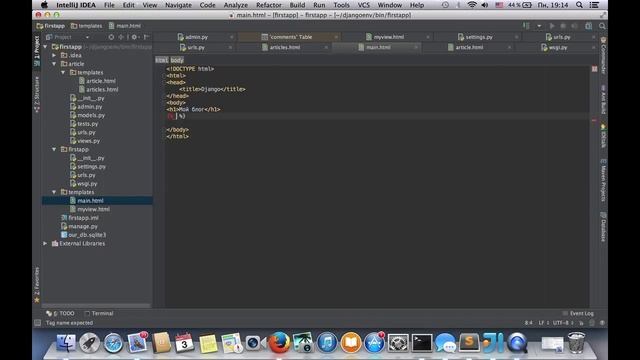Image resolution: width=640 pixels, height=360 pixels.
Task: Toggle the Maven Projects tool window button
Action: [603, 180]
